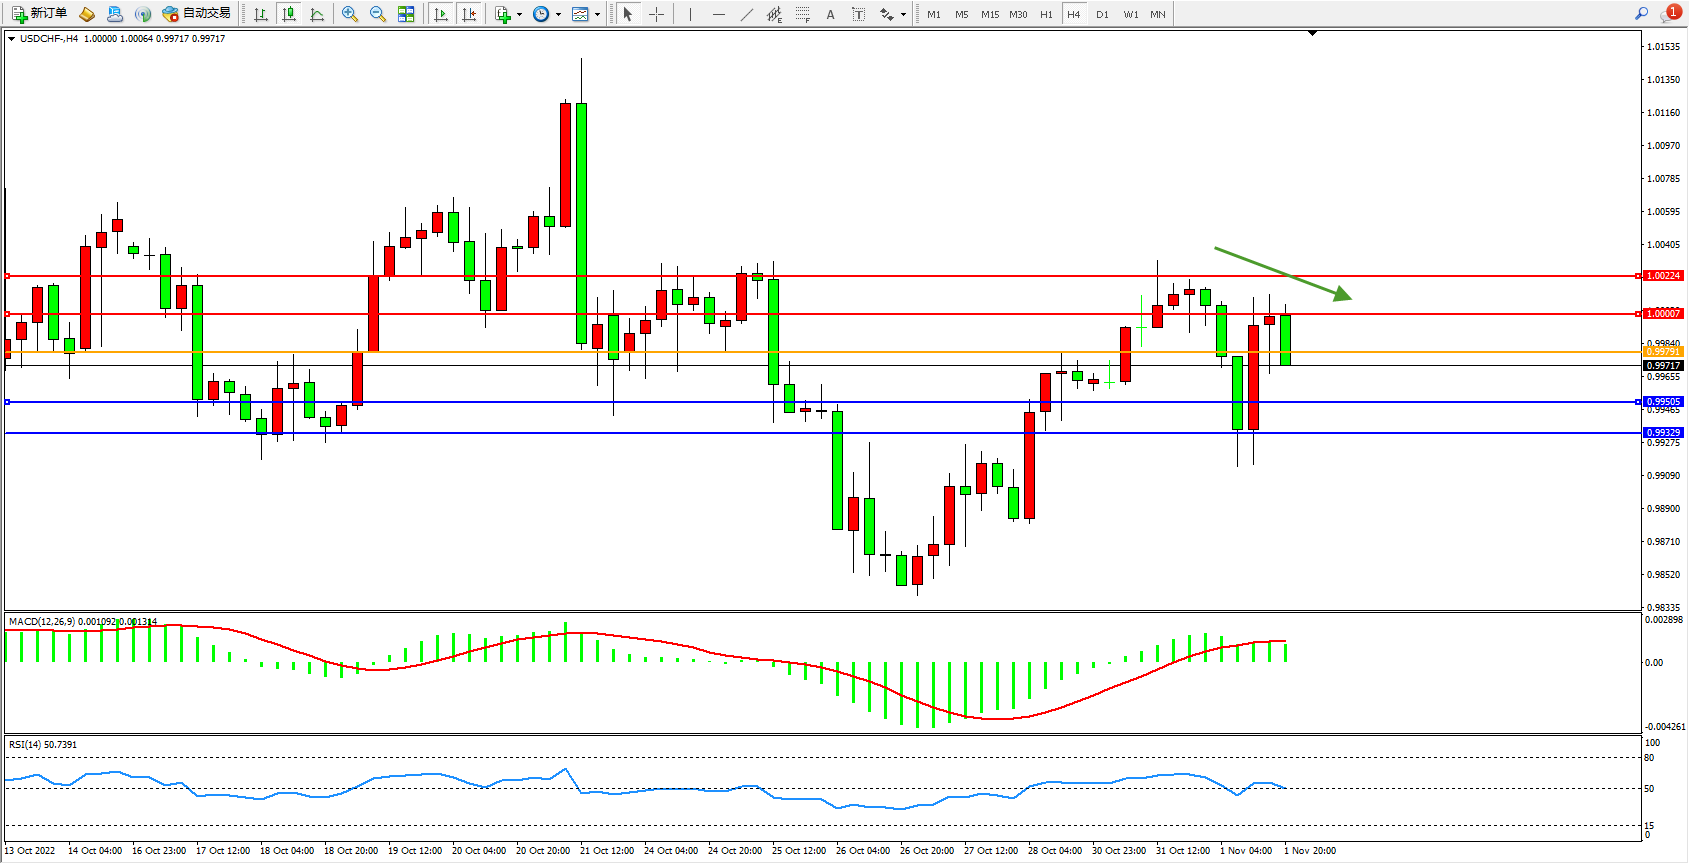Switch to the M15 timeframe
1689x864 pixels.
989,14
